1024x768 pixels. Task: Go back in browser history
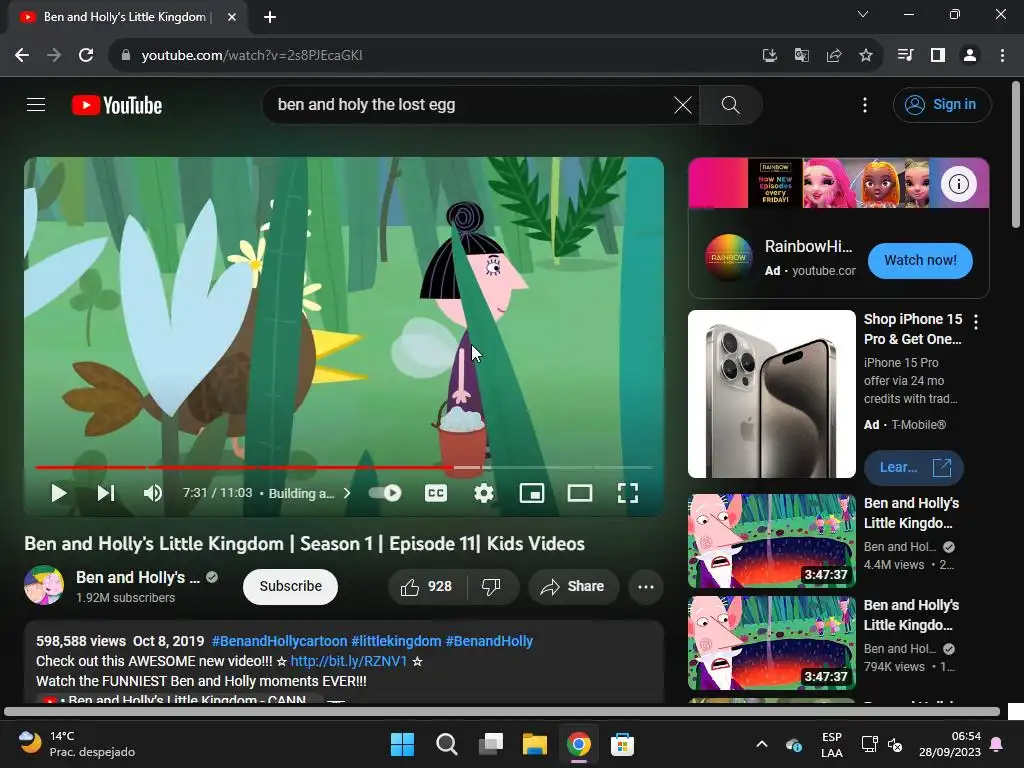click(x=22, y=56)
